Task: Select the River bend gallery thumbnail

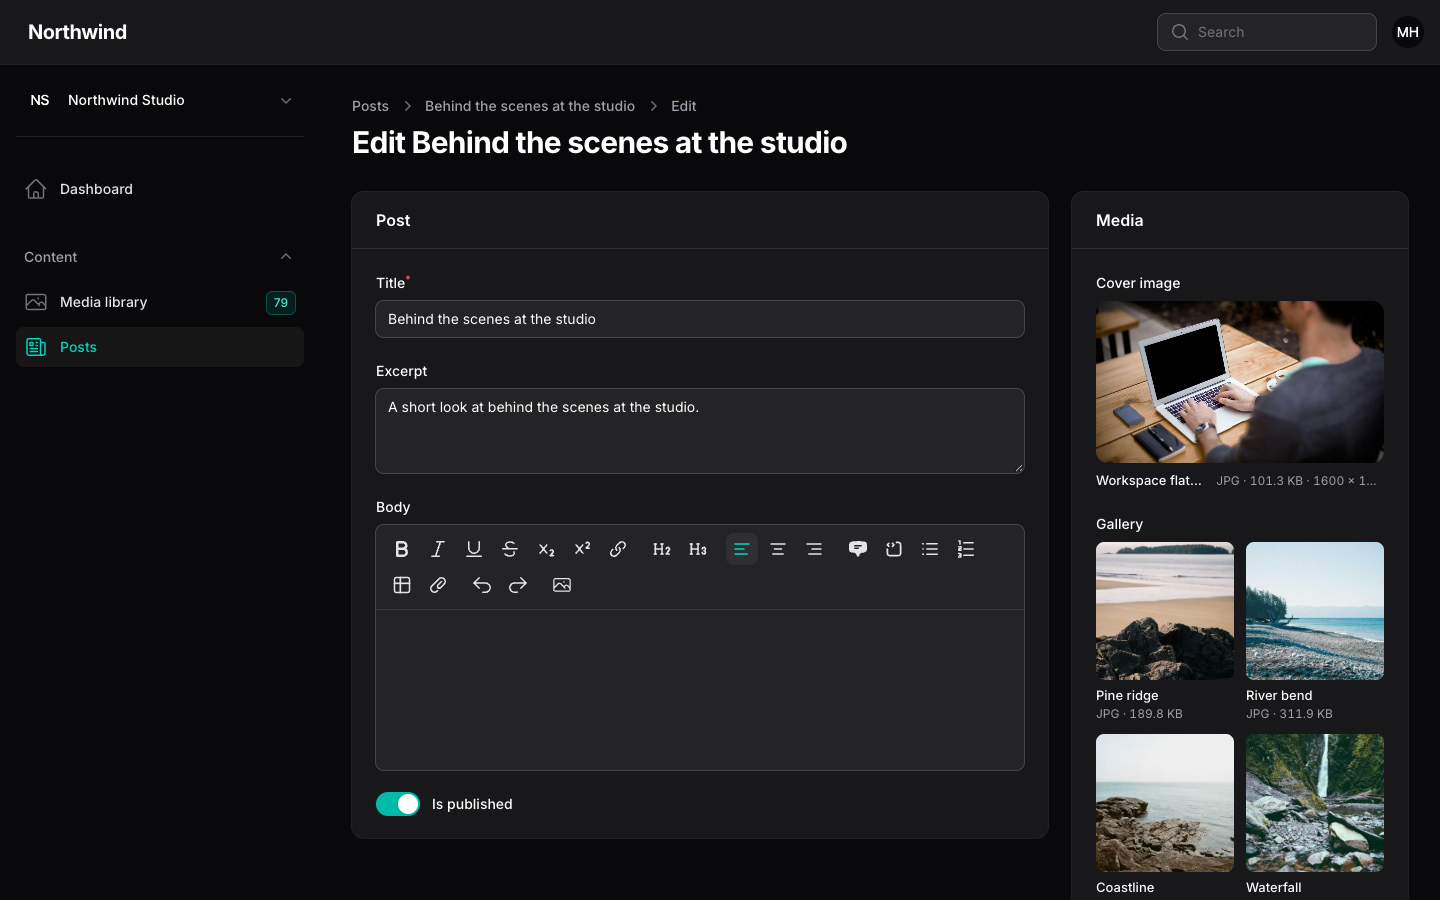Action: pyautogui.click(x=1315, y=611)
